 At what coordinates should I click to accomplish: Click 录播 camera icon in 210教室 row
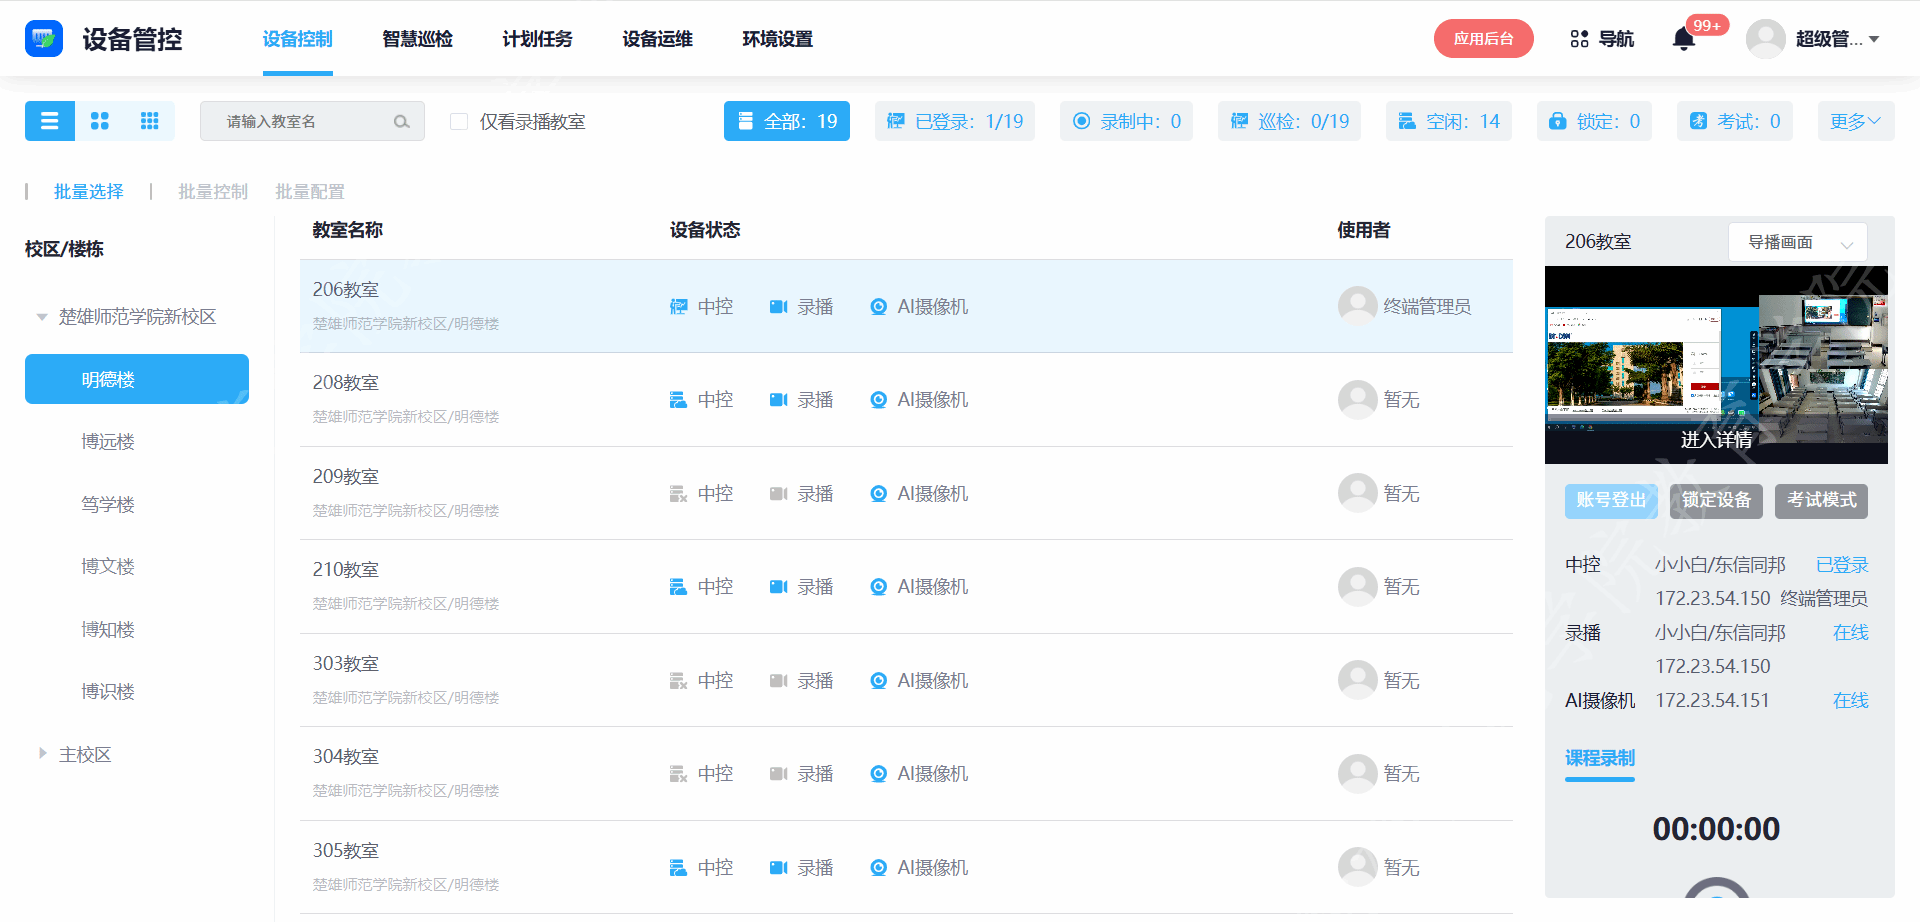pyautogui.click(x=778, y=587)
